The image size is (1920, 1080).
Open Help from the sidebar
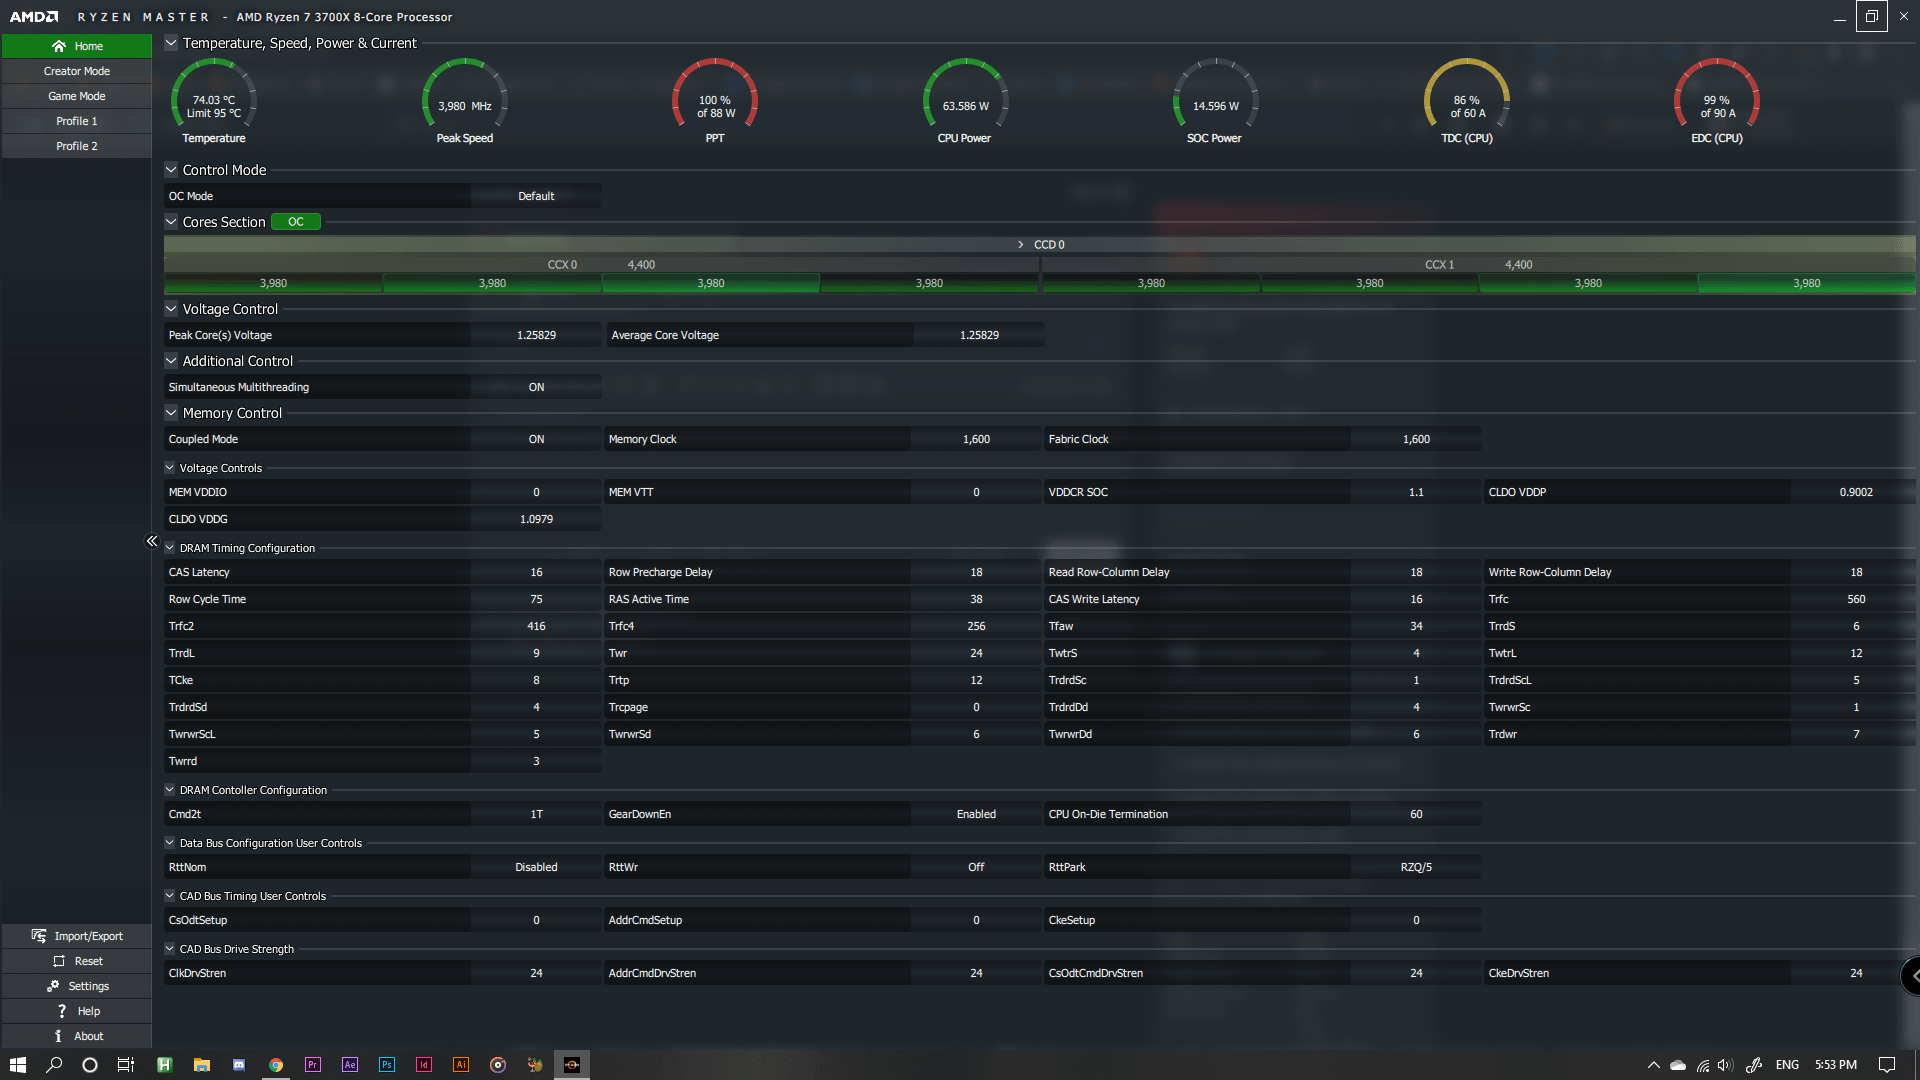pyautogui.click(x=77, y=1011)
